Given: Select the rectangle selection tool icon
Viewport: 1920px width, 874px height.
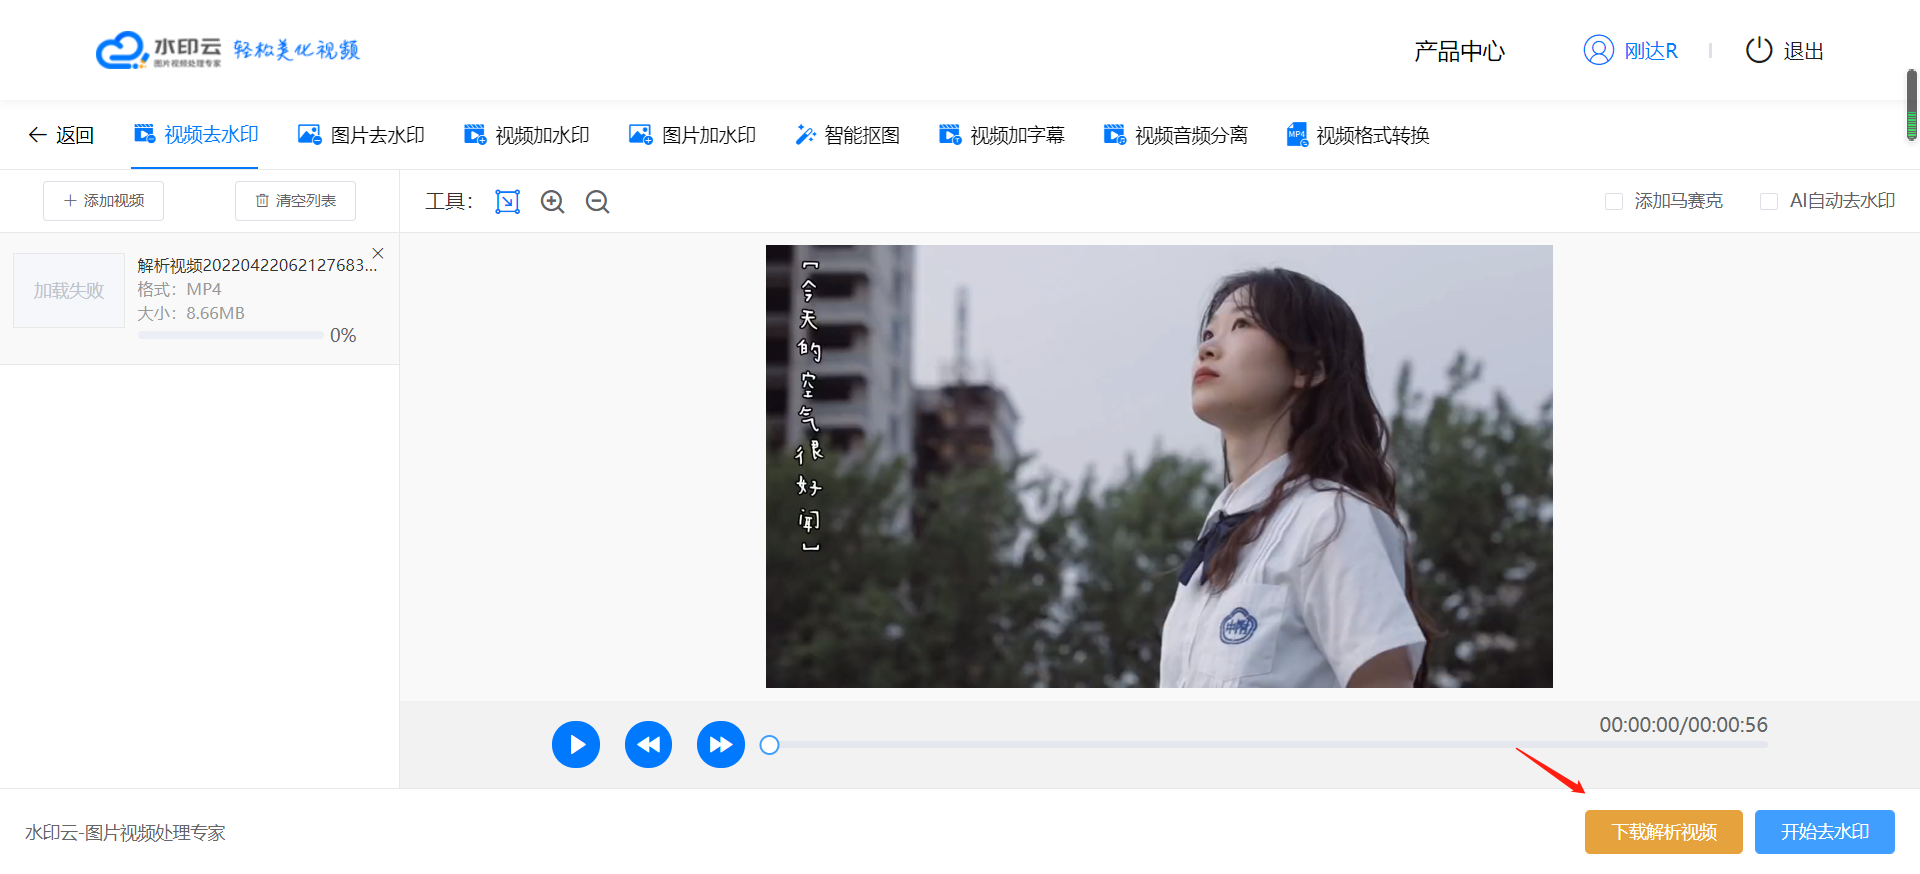Looking at the screenshot, I should pos(508,202).
